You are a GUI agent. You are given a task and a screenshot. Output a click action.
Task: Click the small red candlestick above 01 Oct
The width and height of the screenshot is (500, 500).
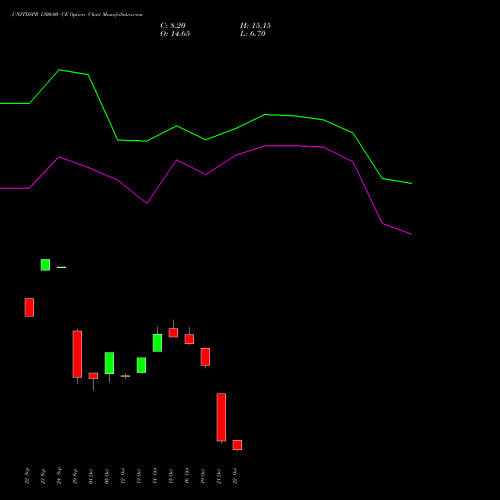coord(93,376)
